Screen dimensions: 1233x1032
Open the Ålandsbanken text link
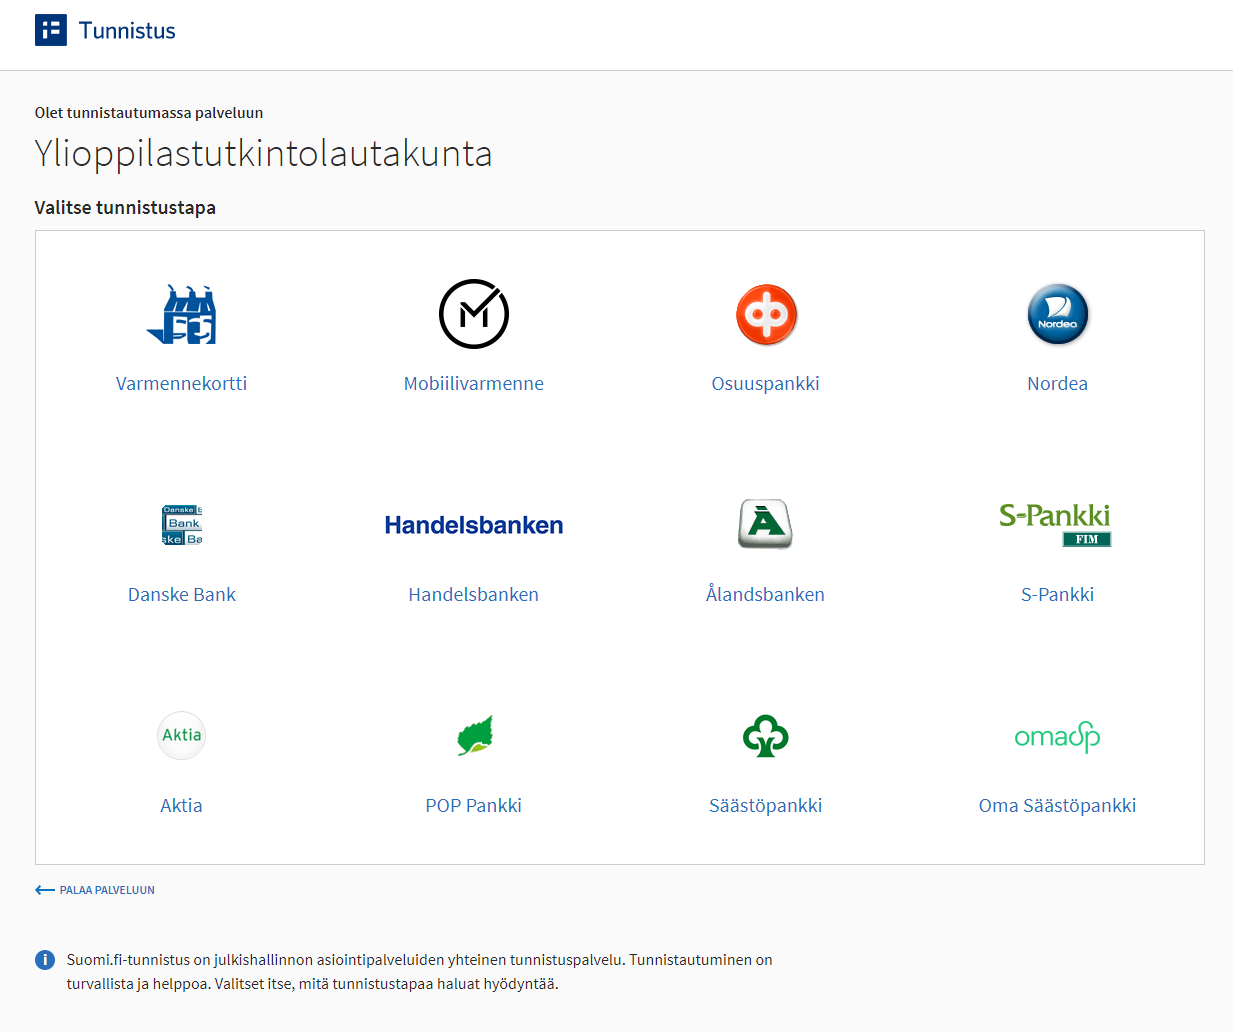point(766,594)
